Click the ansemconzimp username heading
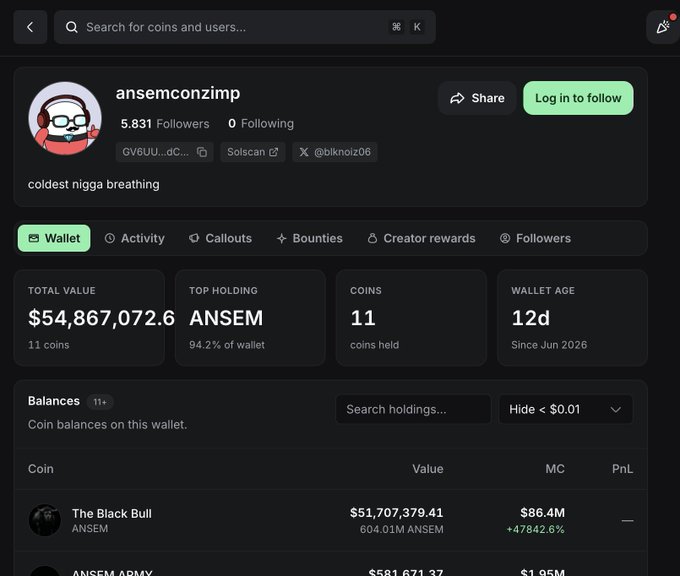The width and height of the screenshot is (680, 576). [178, 93]
